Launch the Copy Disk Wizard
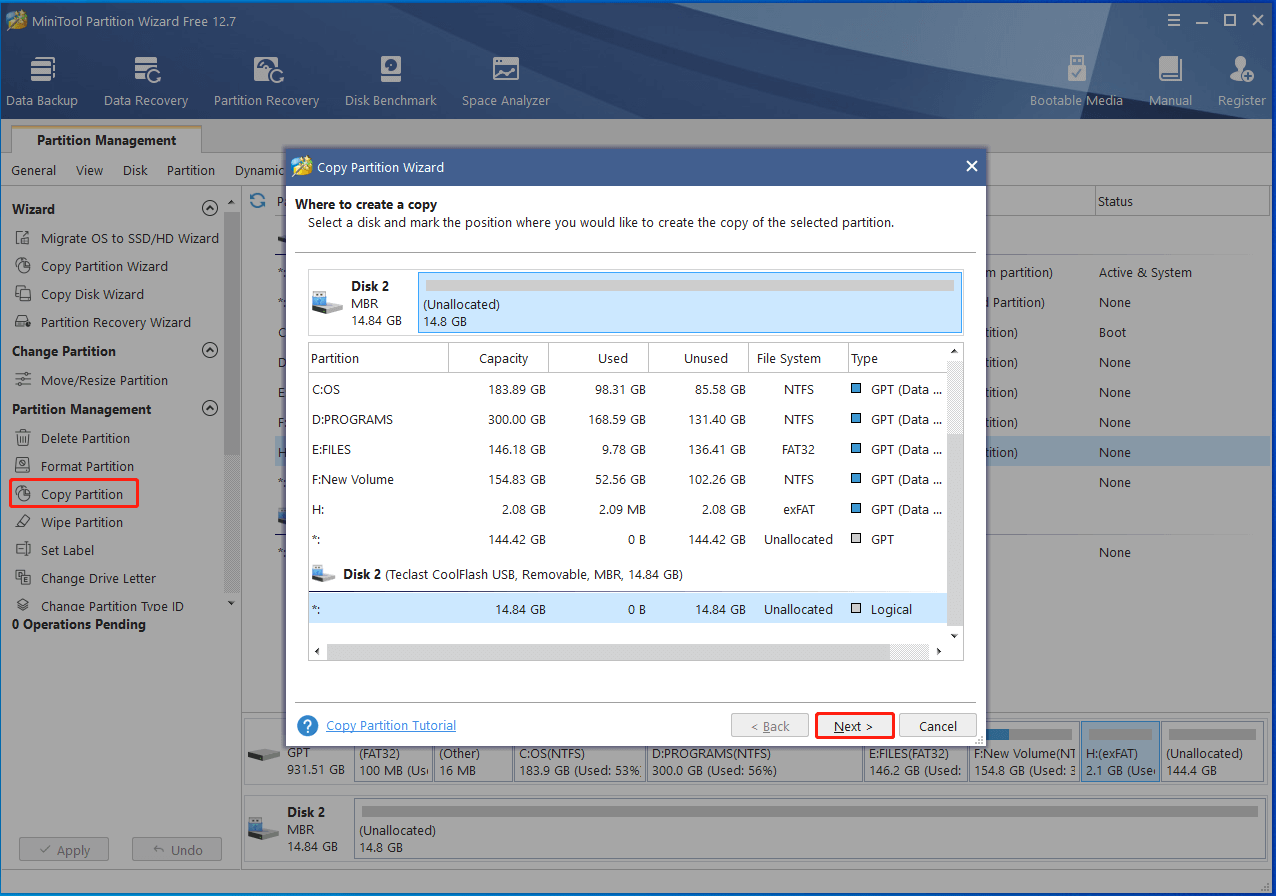 79,294
